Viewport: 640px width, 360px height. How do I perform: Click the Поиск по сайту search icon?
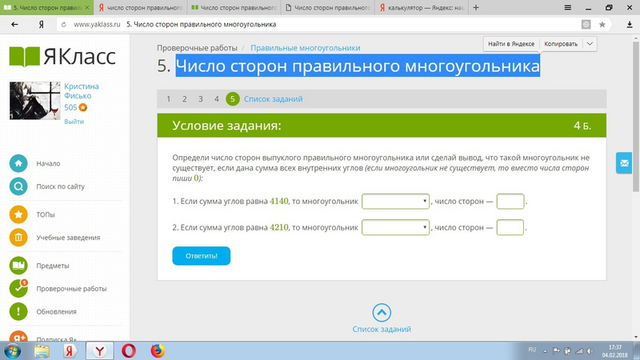(x=18, y=187)
